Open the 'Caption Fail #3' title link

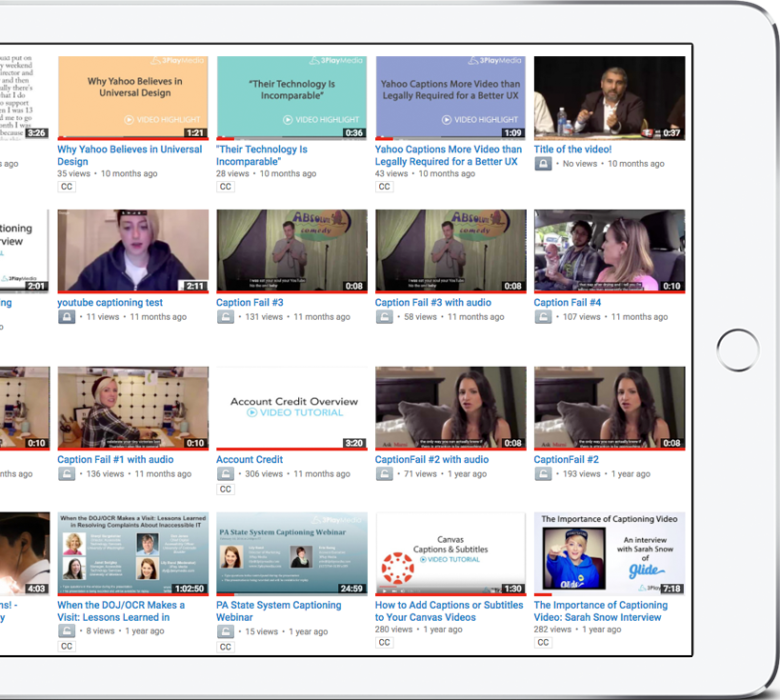(x=250, y=302)
